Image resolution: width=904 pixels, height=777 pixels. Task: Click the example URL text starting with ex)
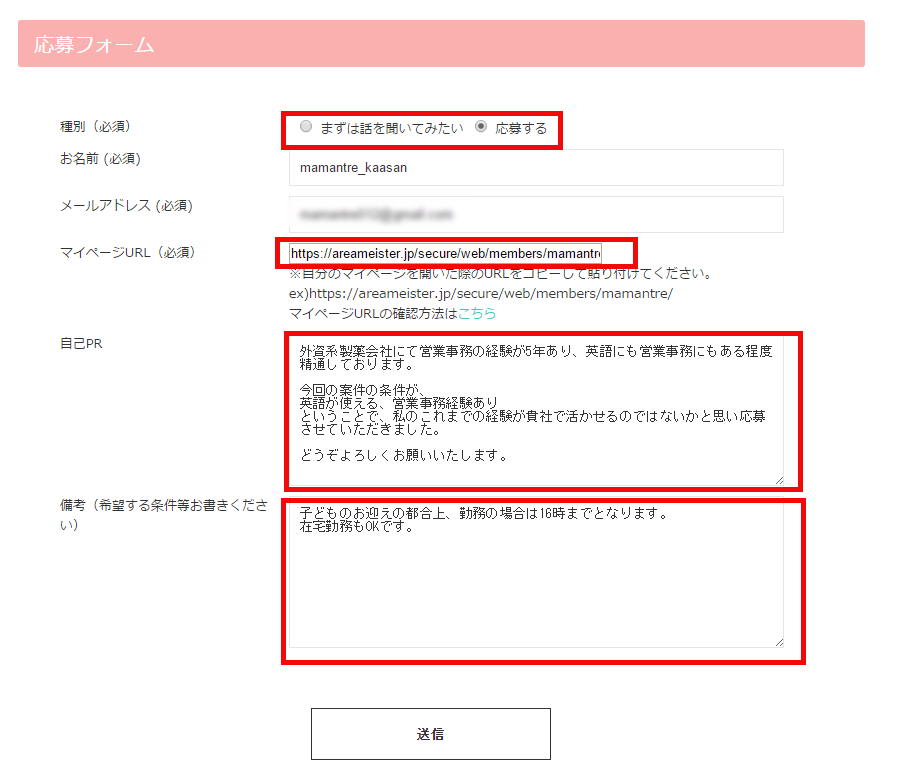point(481,294)
